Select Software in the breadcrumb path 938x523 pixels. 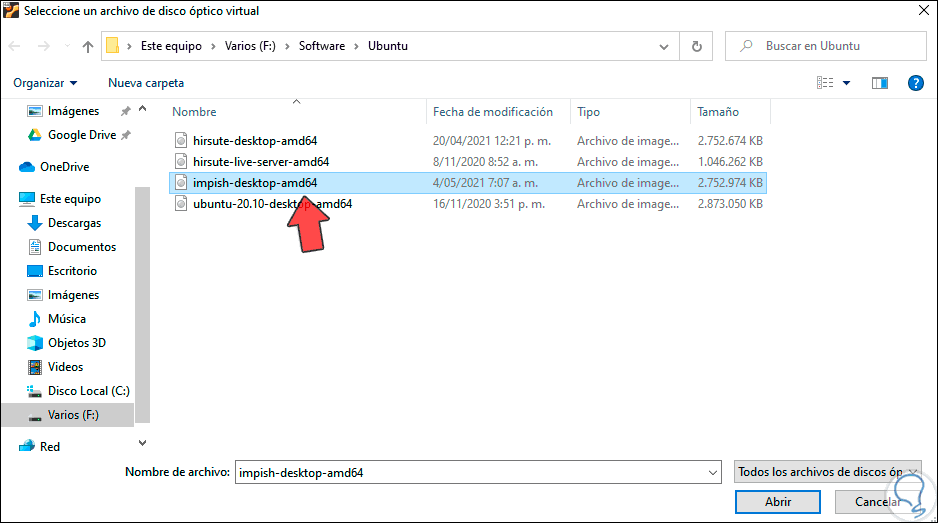pos(322,46)
